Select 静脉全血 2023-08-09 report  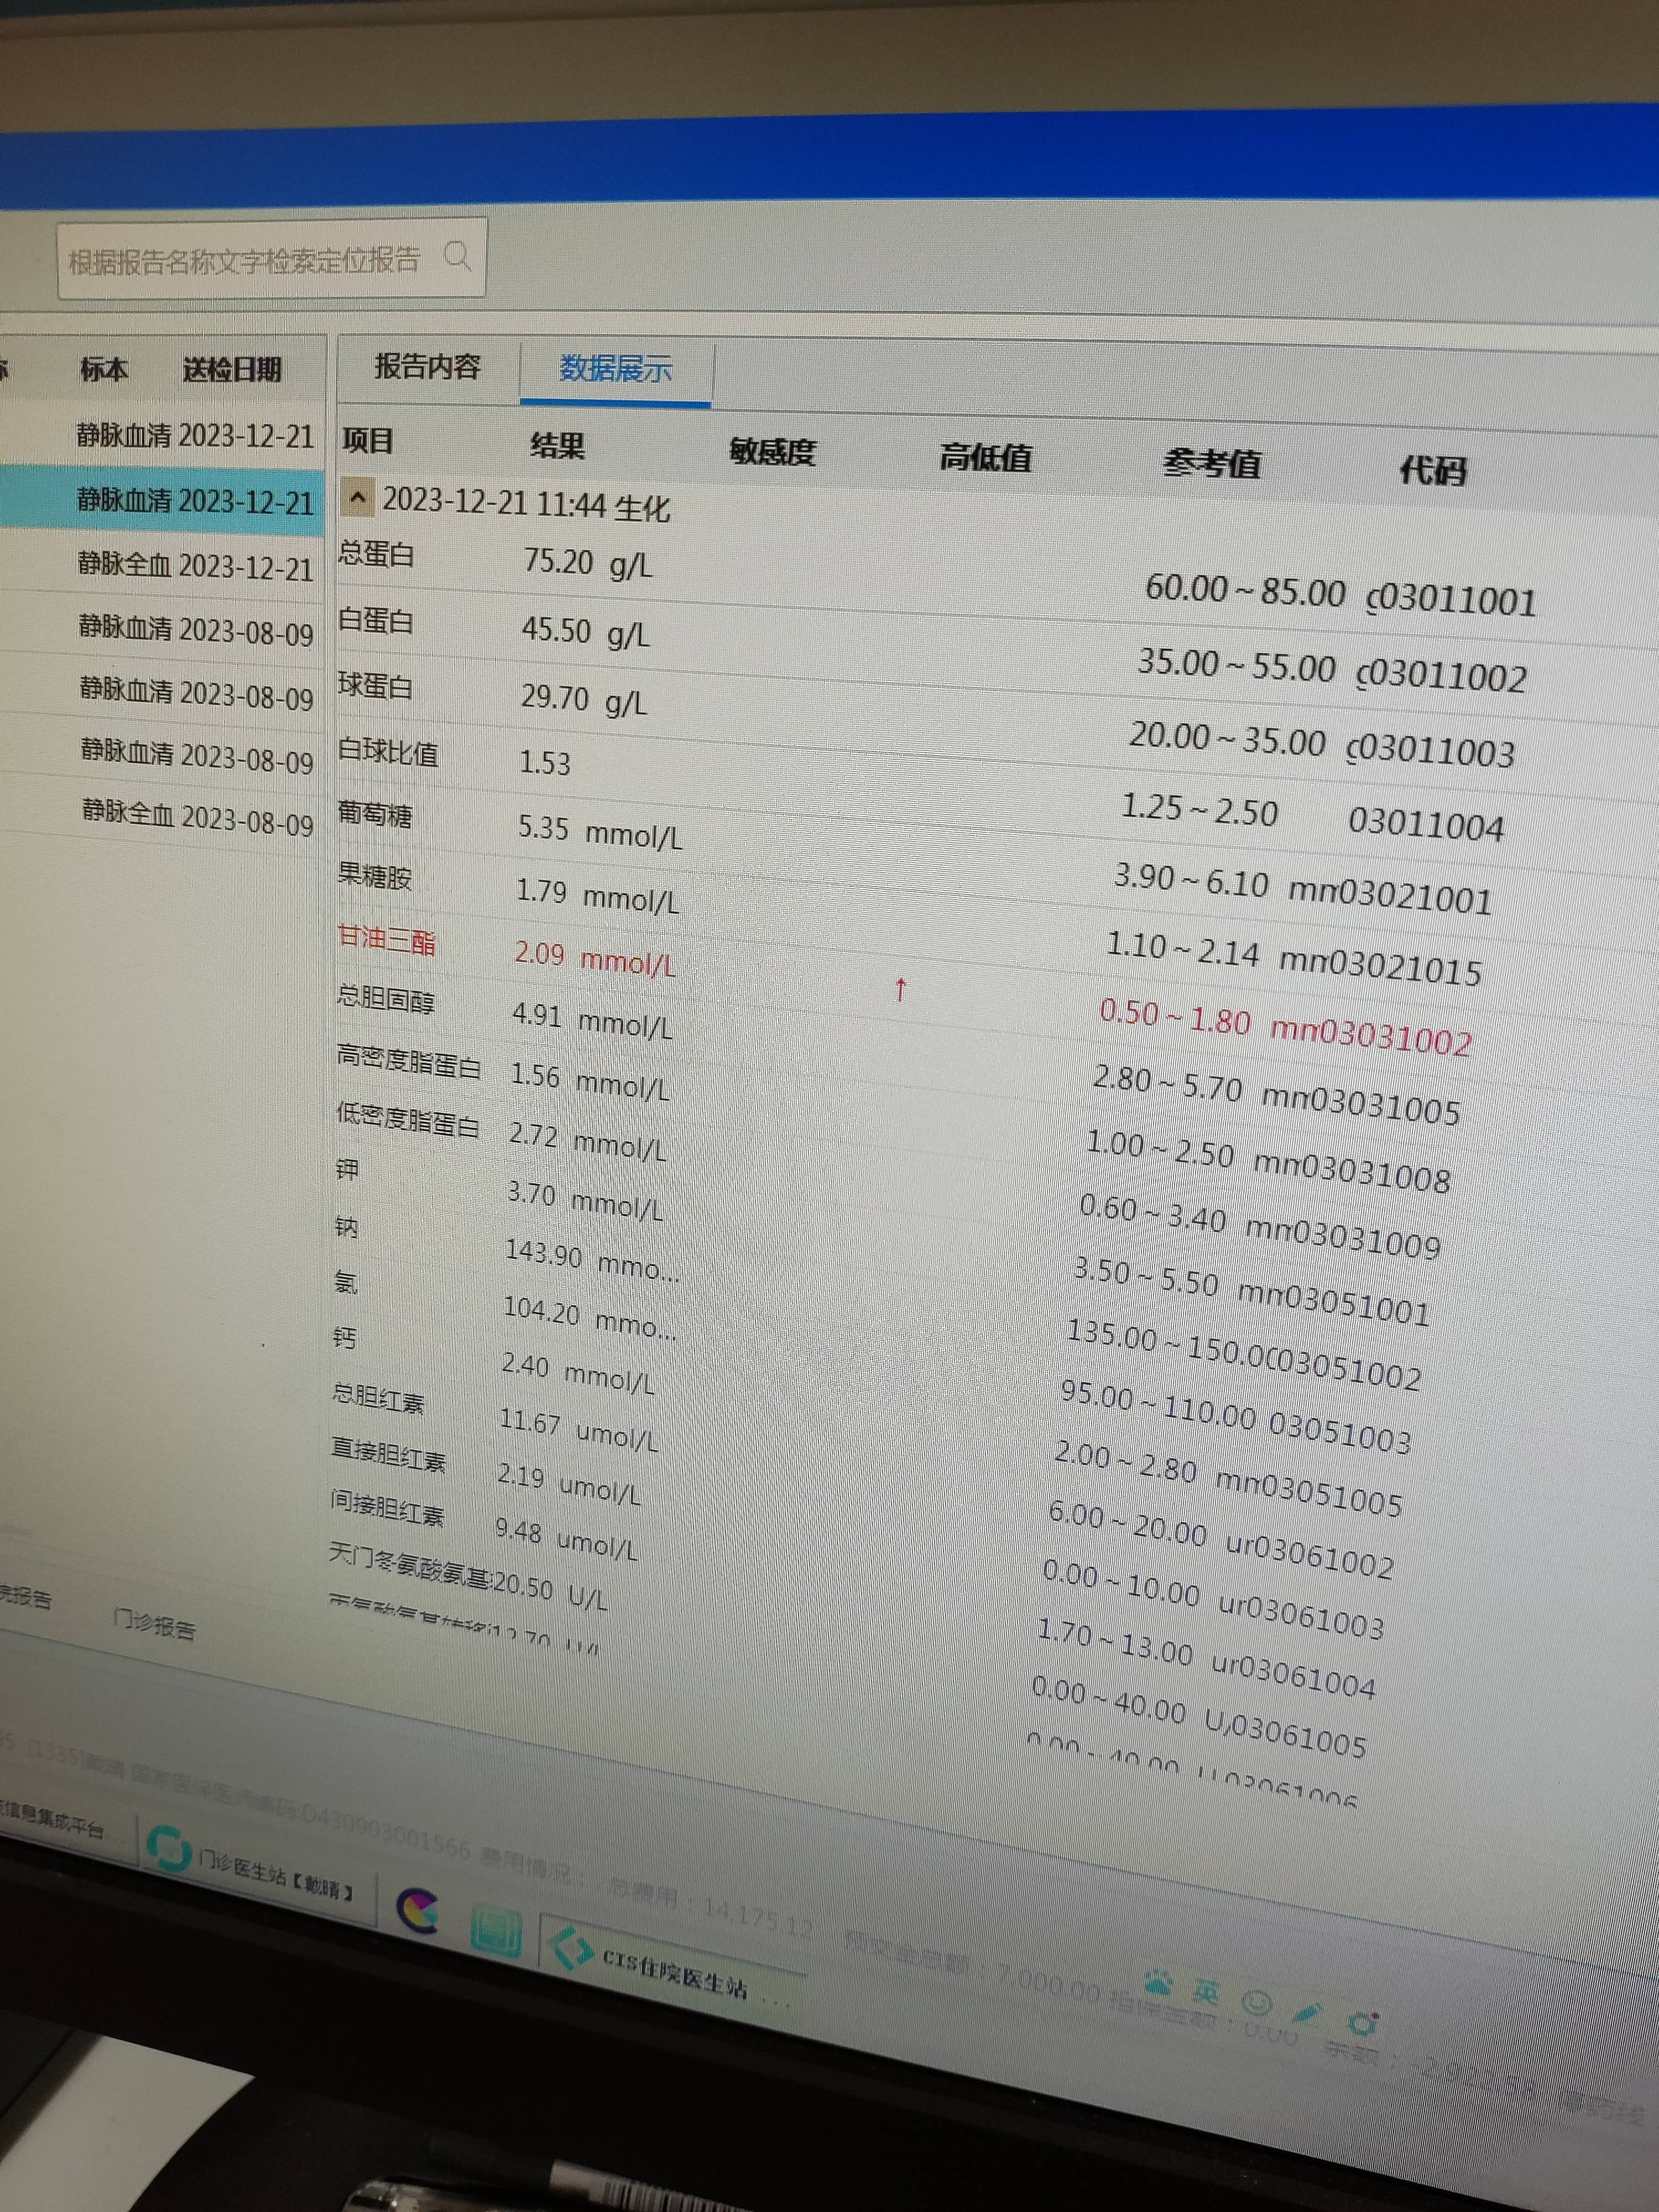click(x=197, y=815)
